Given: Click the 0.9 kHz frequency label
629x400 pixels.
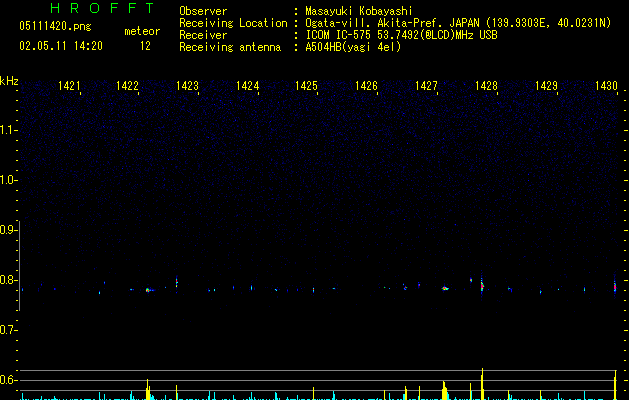Looking at the screenshot, I should click(8, 230).
